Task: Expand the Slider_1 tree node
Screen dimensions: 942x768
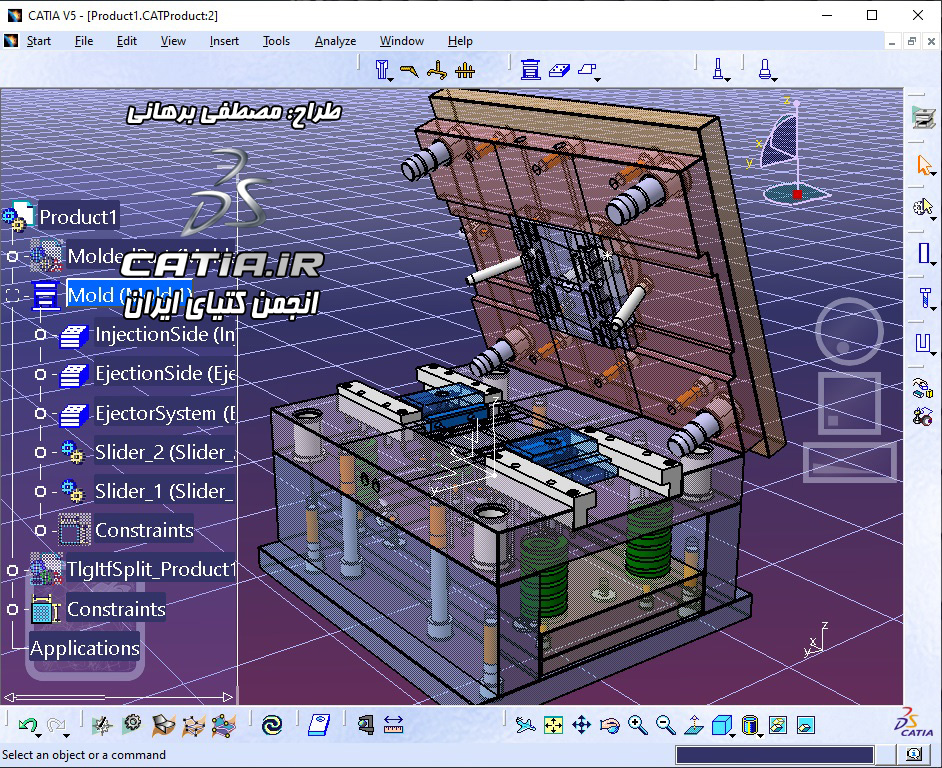Action: tap(41, 491)
